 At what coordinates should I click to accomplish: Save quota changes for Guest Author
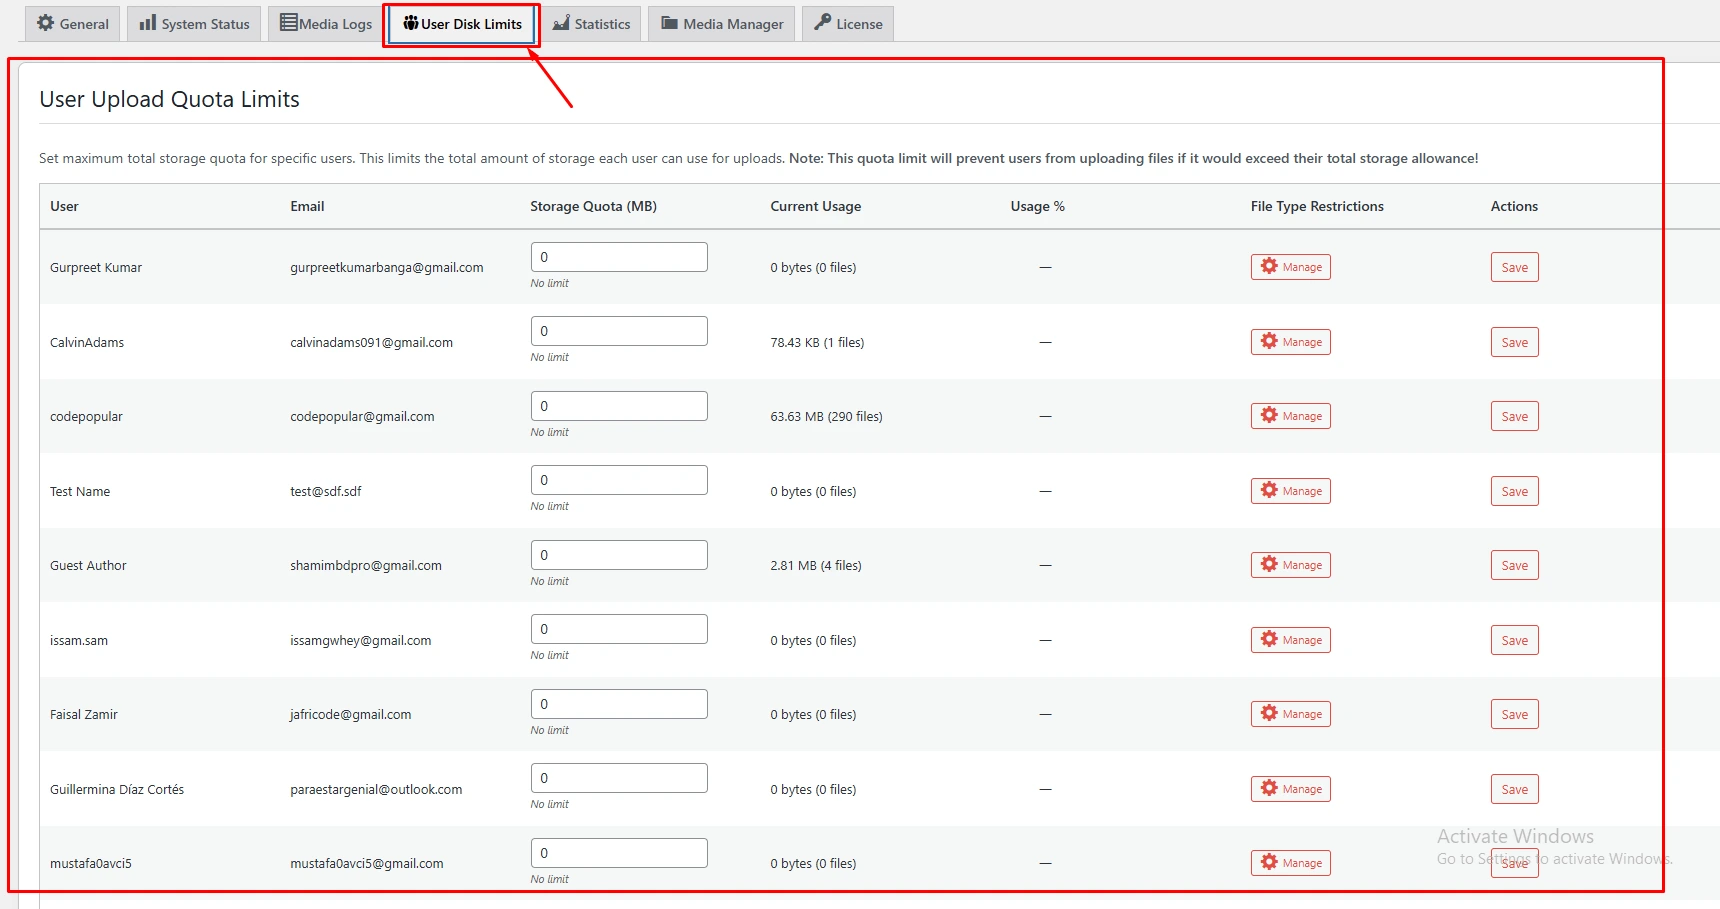click(x=1514, y=564)
